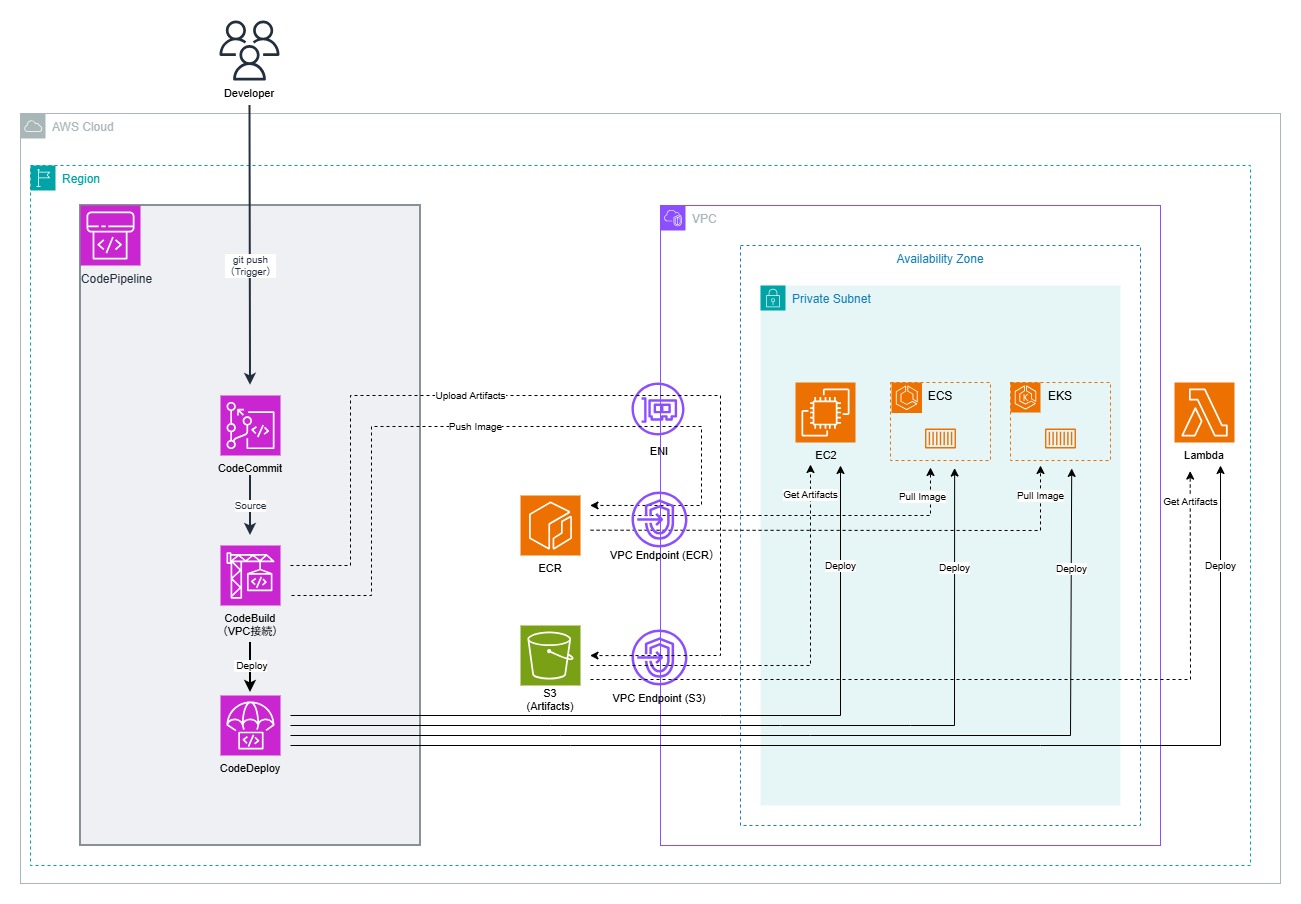Click the Region flag icon
This screenshot has width=1301, height=904.
[x=43, y=178]
